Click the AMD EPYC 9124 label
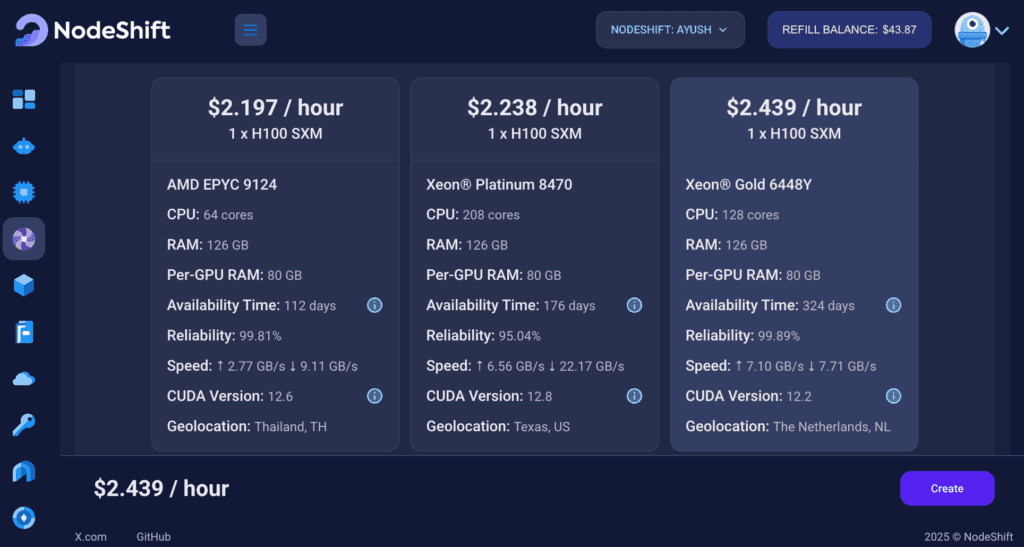The image size is (1024, 547). [221, 185]
